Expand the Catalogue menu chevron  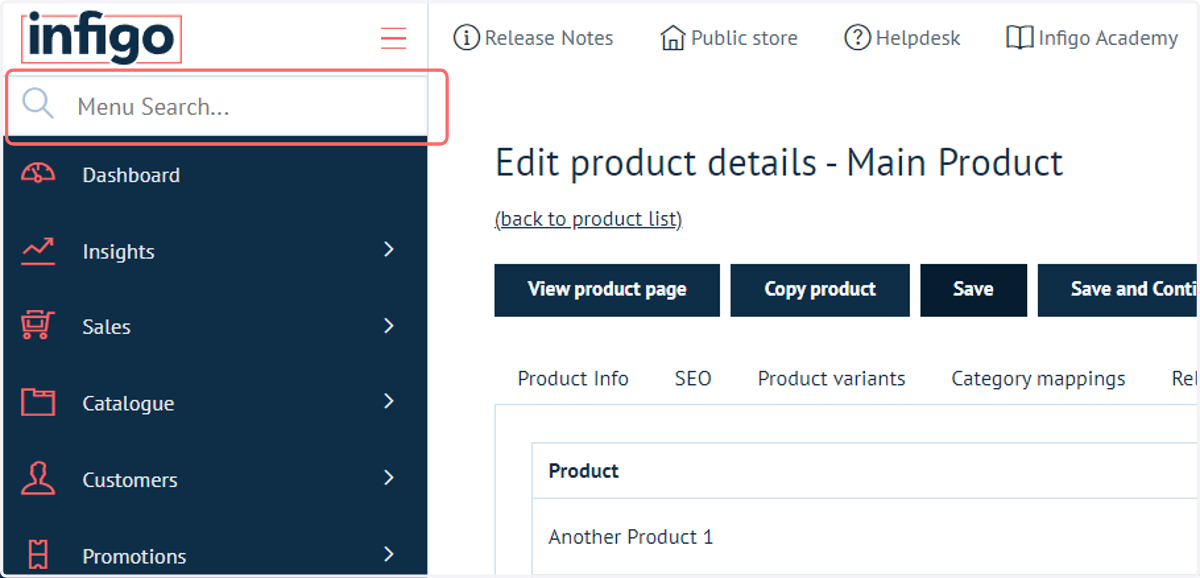[389, 401]
